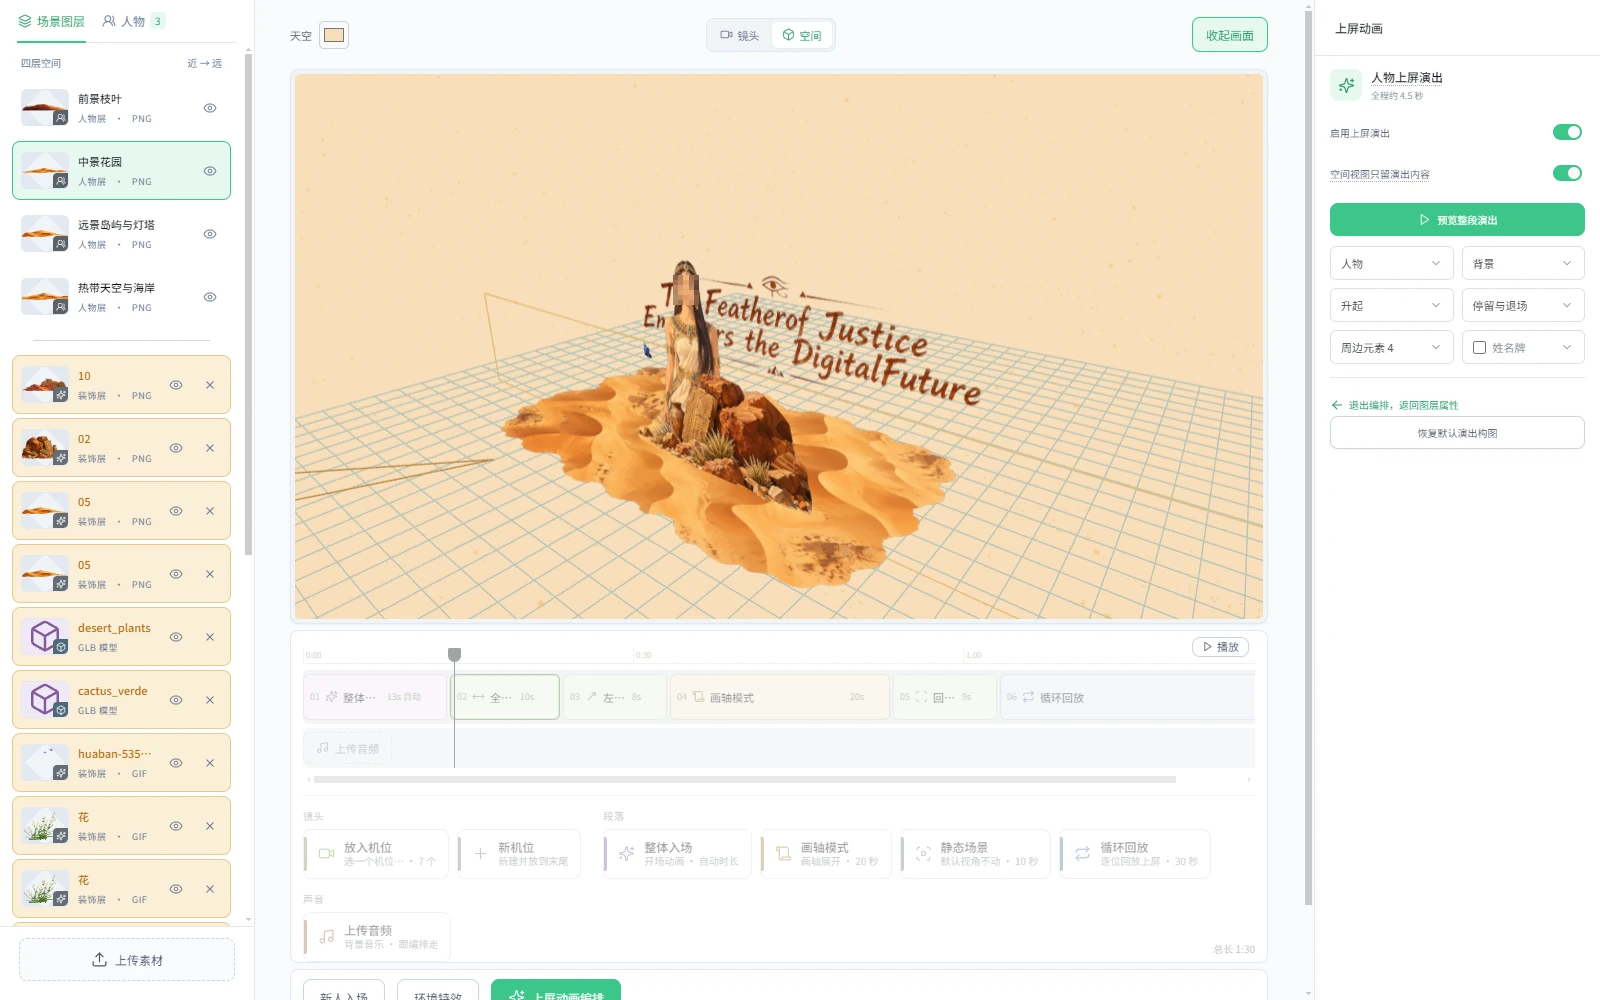Click the 预览整段演出 button
Image resolution: width=1600 pixels, height=1000 pixels.
(1457, 220)
